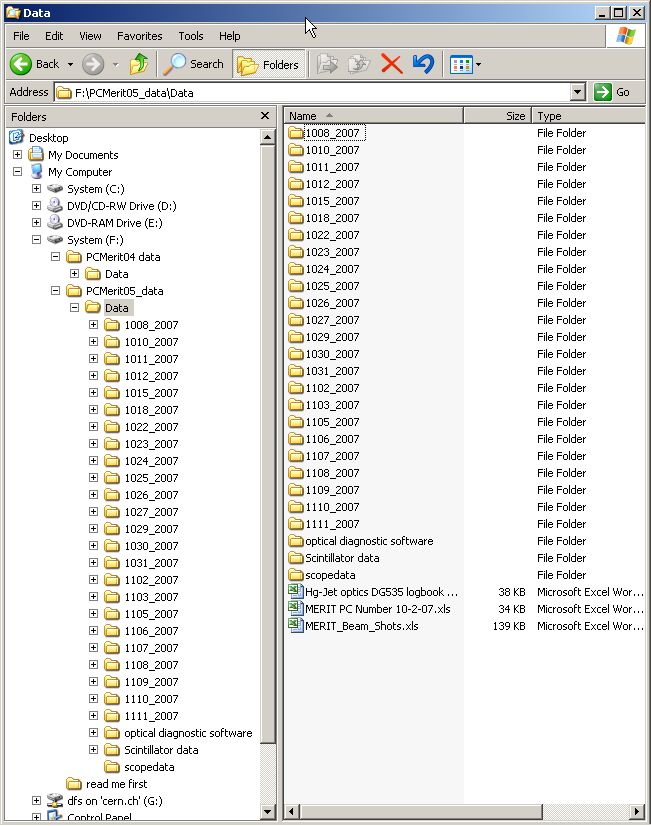651x826 pixels.
Task: Collapse the PCMerit05_data tree folder
Action: click(55, 290)
